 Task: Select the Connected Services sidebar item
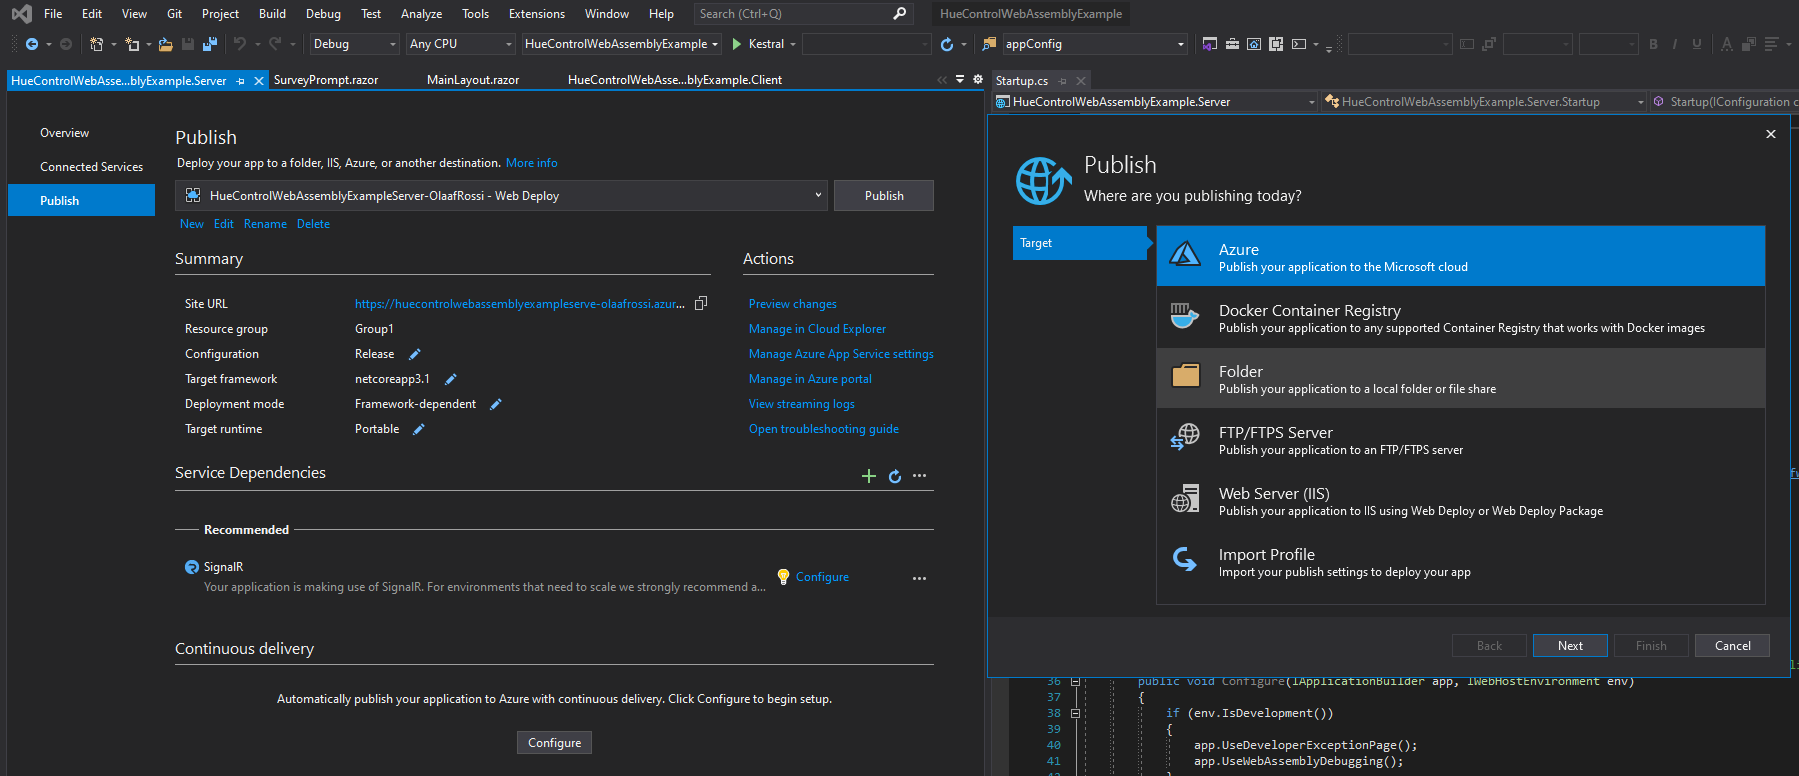pyautogui.click(x=91, y=167)
